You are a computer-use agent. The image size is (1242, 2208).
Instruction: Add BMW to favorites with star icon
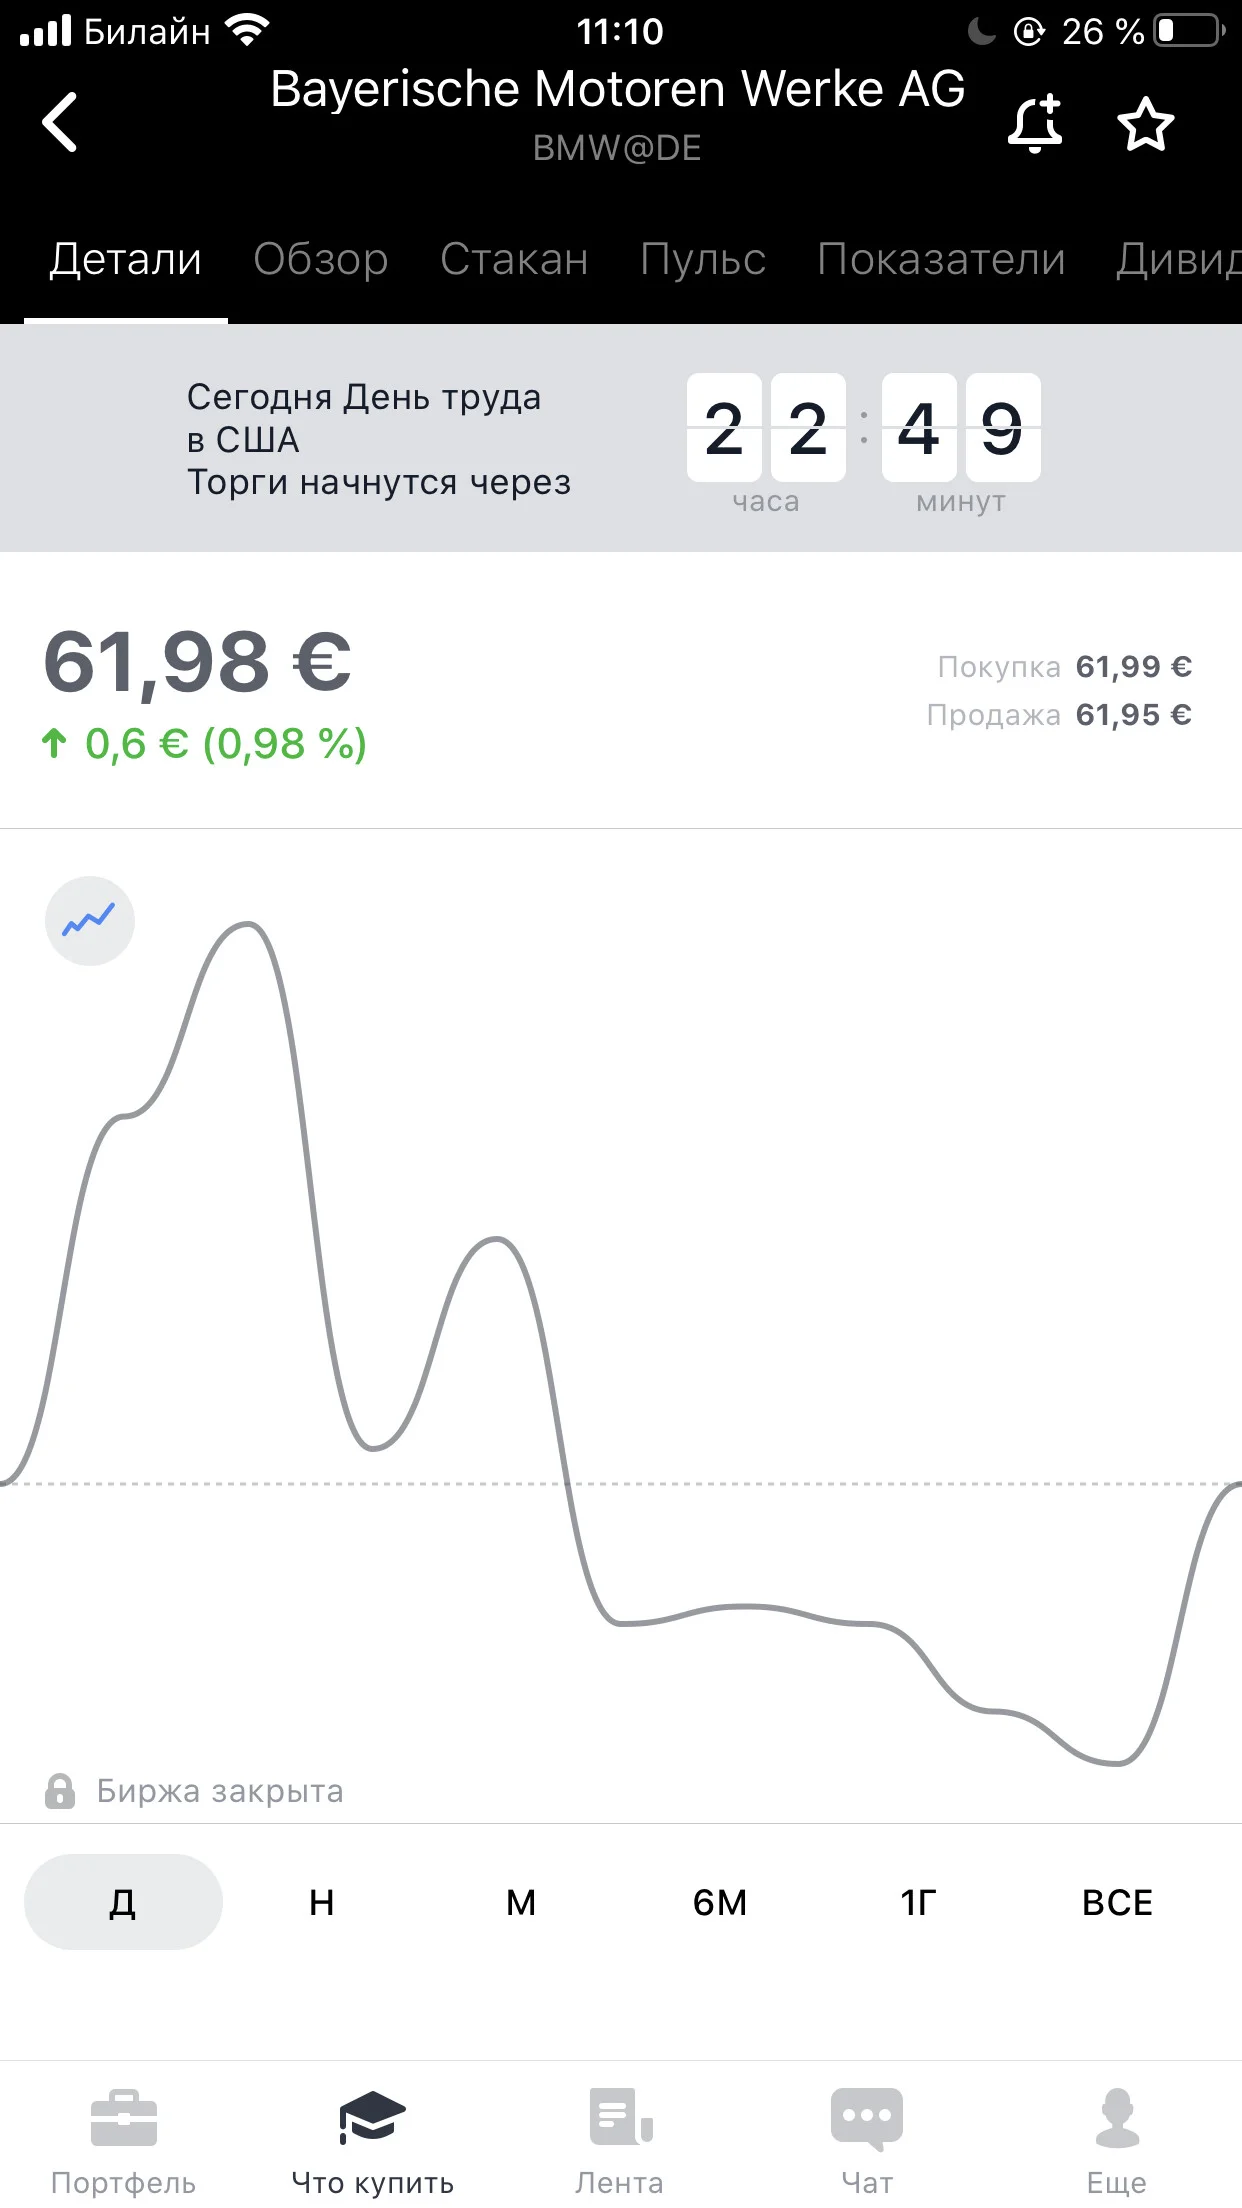(1145, 124)
